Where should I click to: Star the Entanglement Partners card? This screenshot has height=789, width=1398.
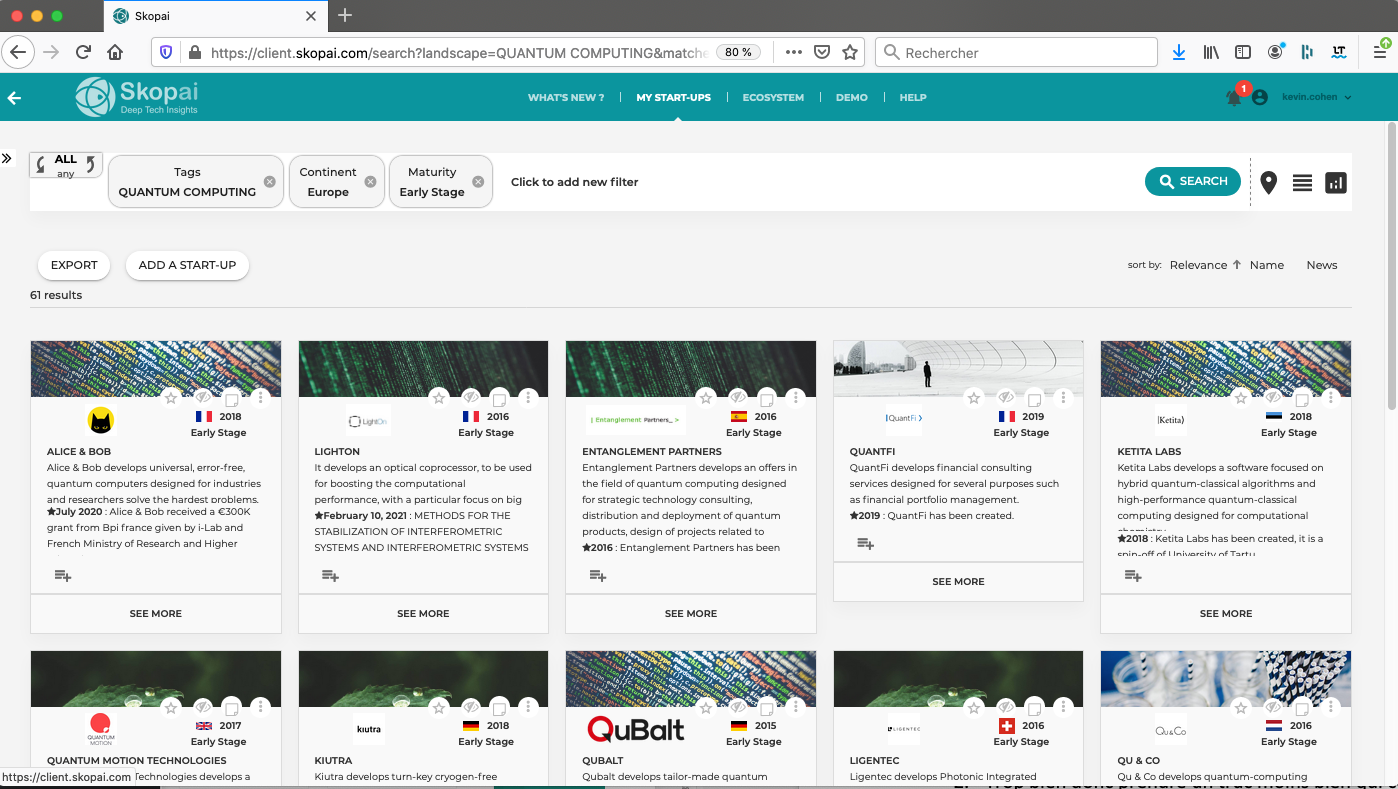pos(706,398)
